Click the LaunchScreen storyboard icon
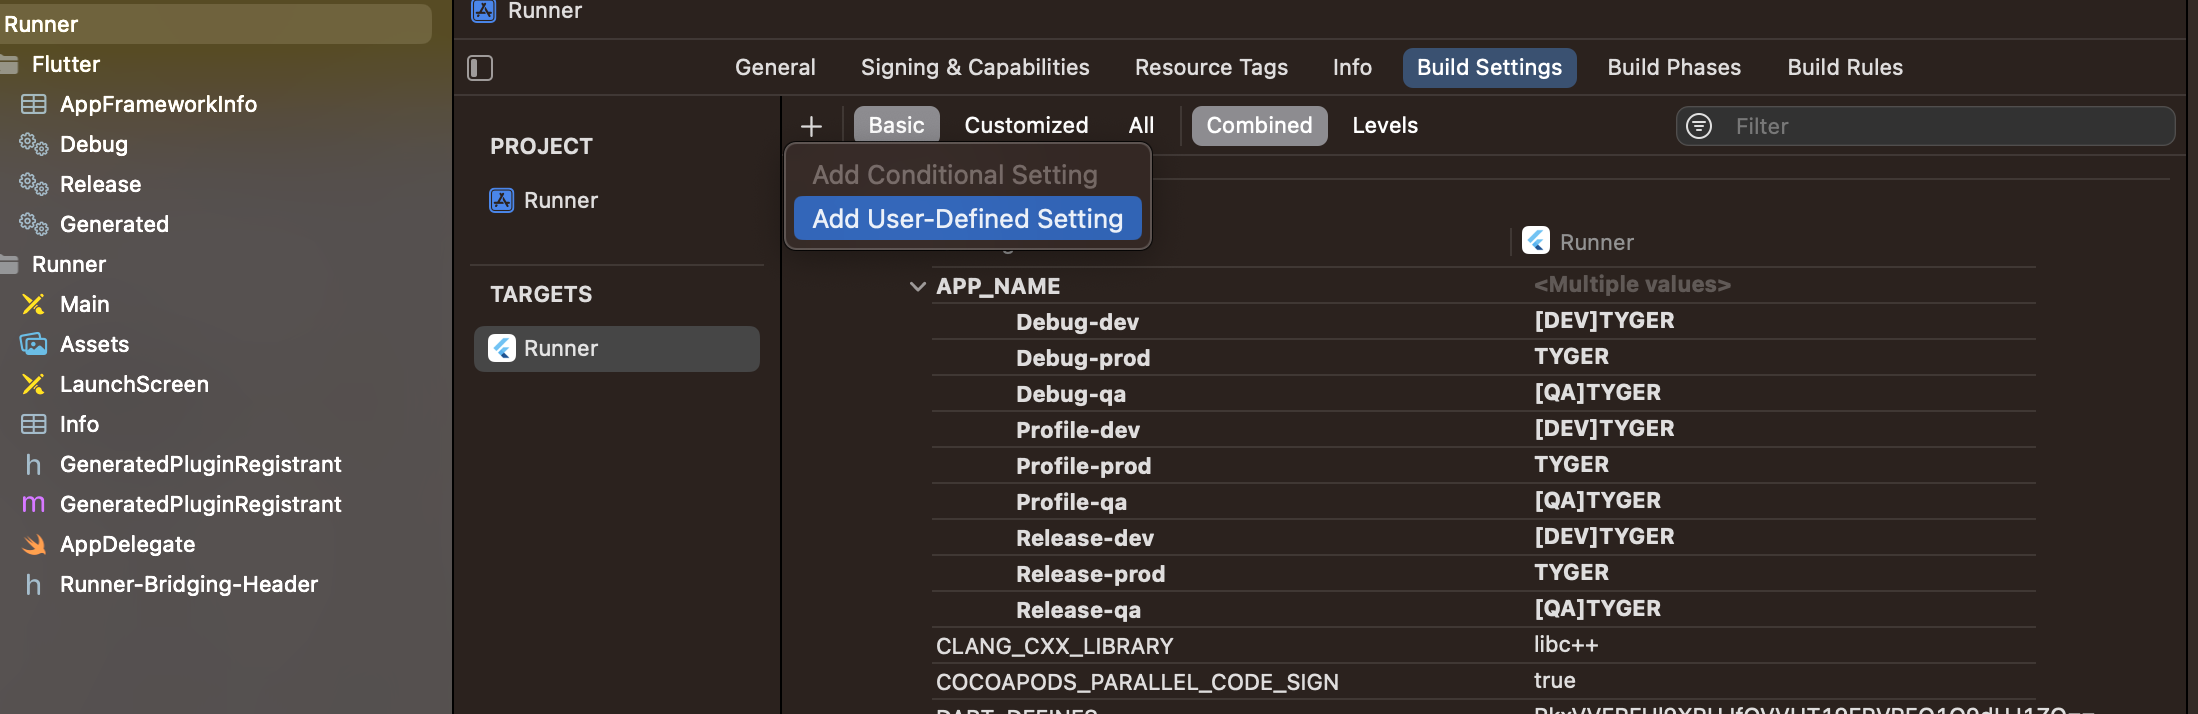This screenshot has width=2198, height=714. 34,384
